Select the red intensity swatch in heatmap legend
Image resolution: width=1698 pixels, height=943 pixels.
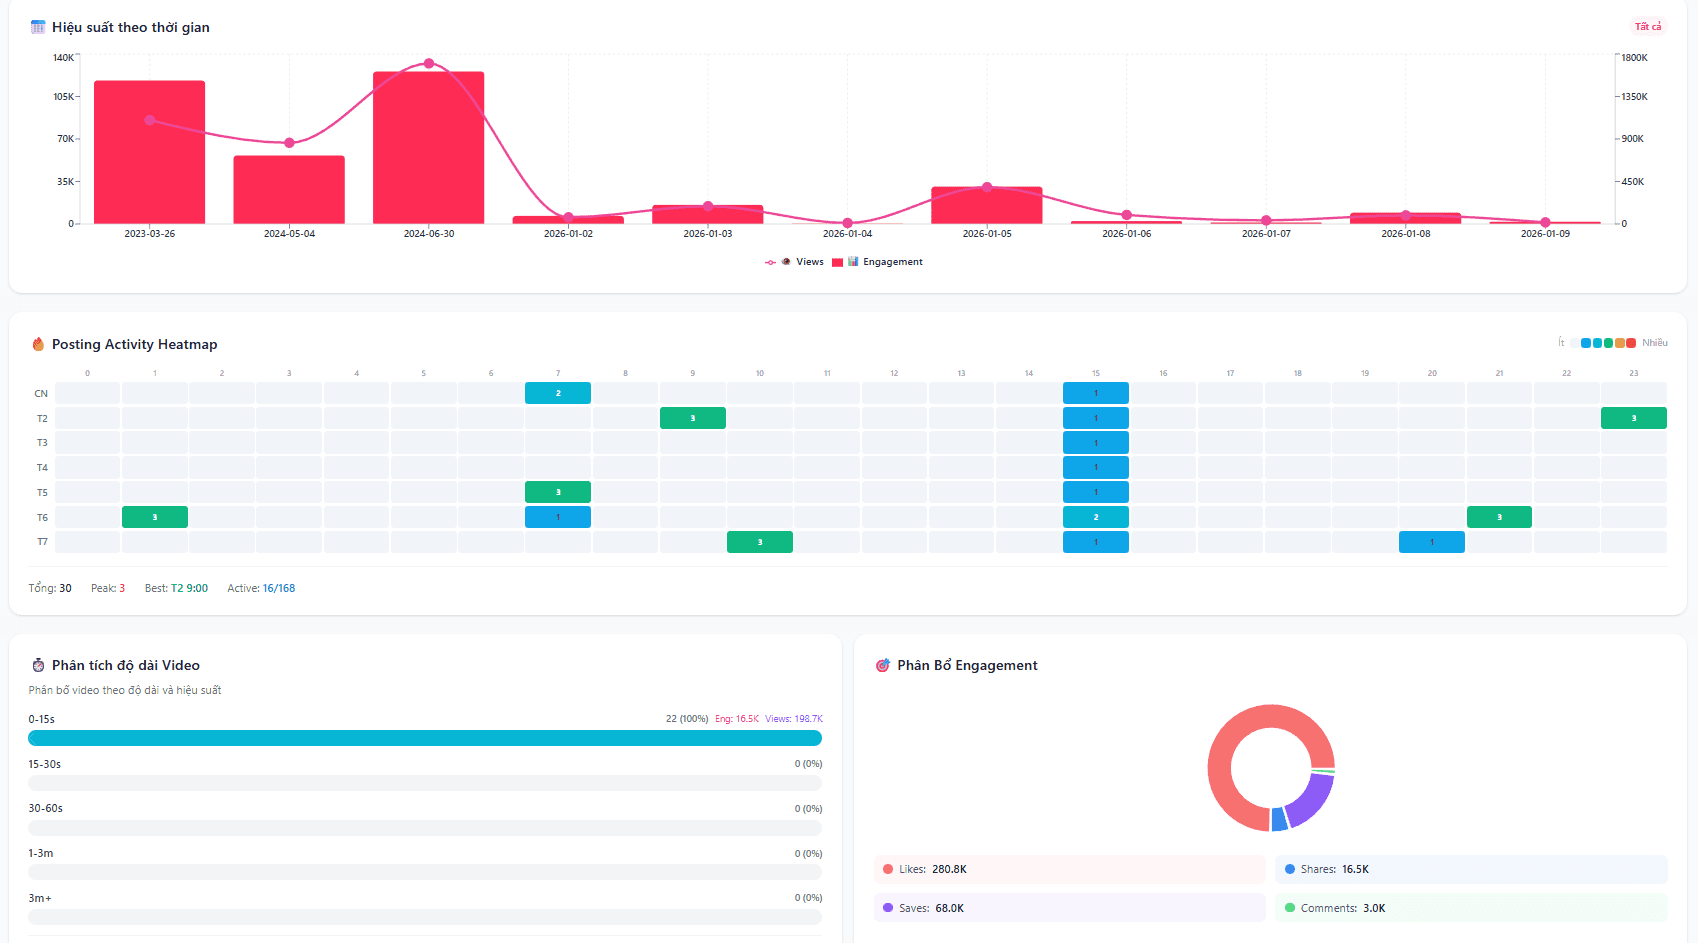[x=1631, y=342]
